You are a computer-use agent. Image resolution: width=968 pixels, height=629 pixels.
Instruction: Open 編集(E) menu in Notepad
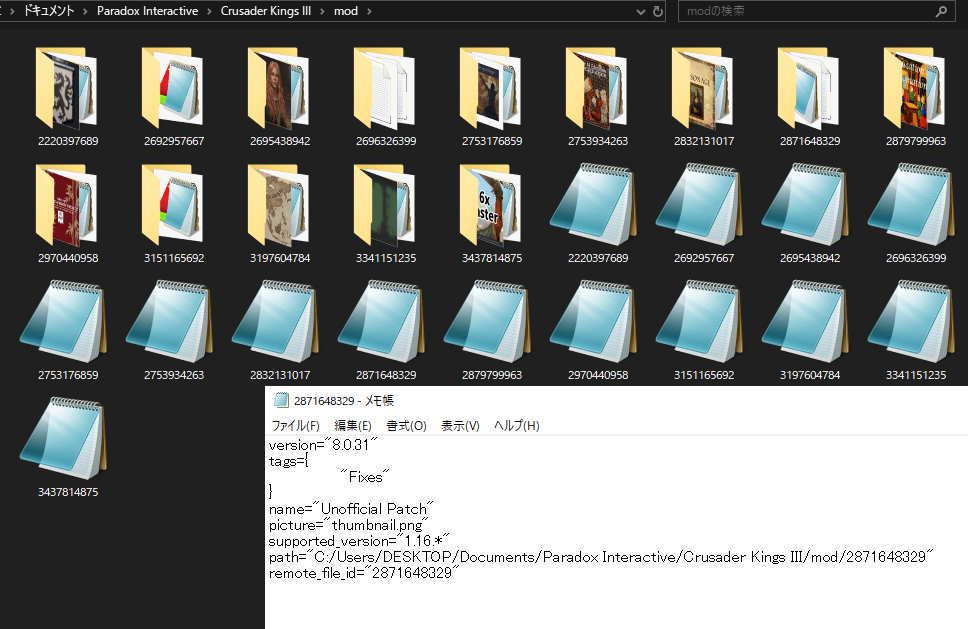353,425
